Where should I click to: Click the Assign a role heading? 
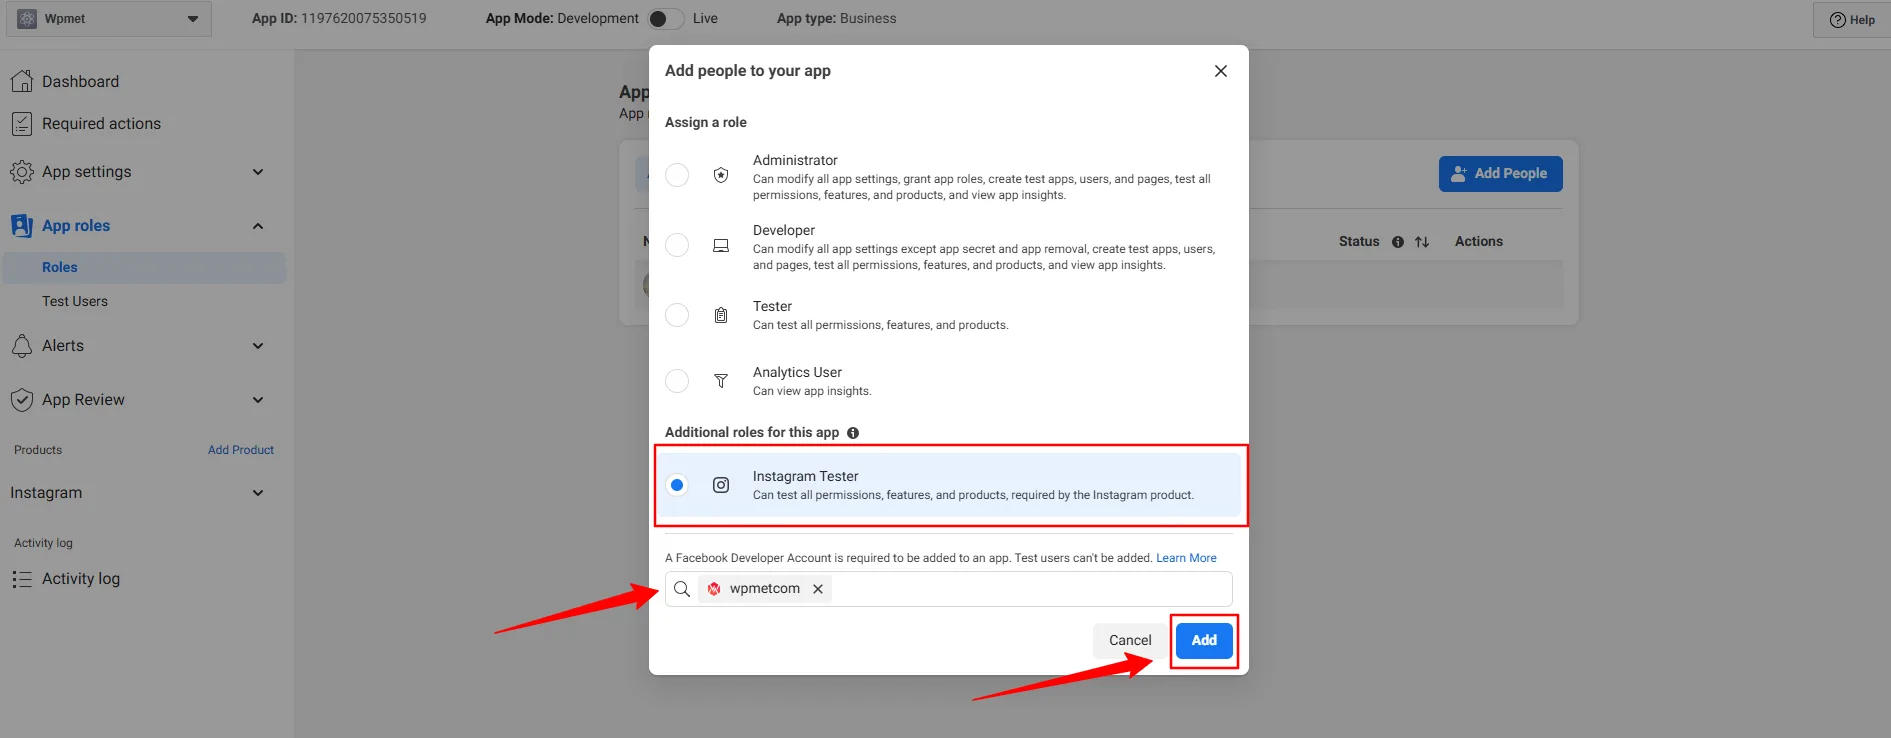(x=706, y=122)
